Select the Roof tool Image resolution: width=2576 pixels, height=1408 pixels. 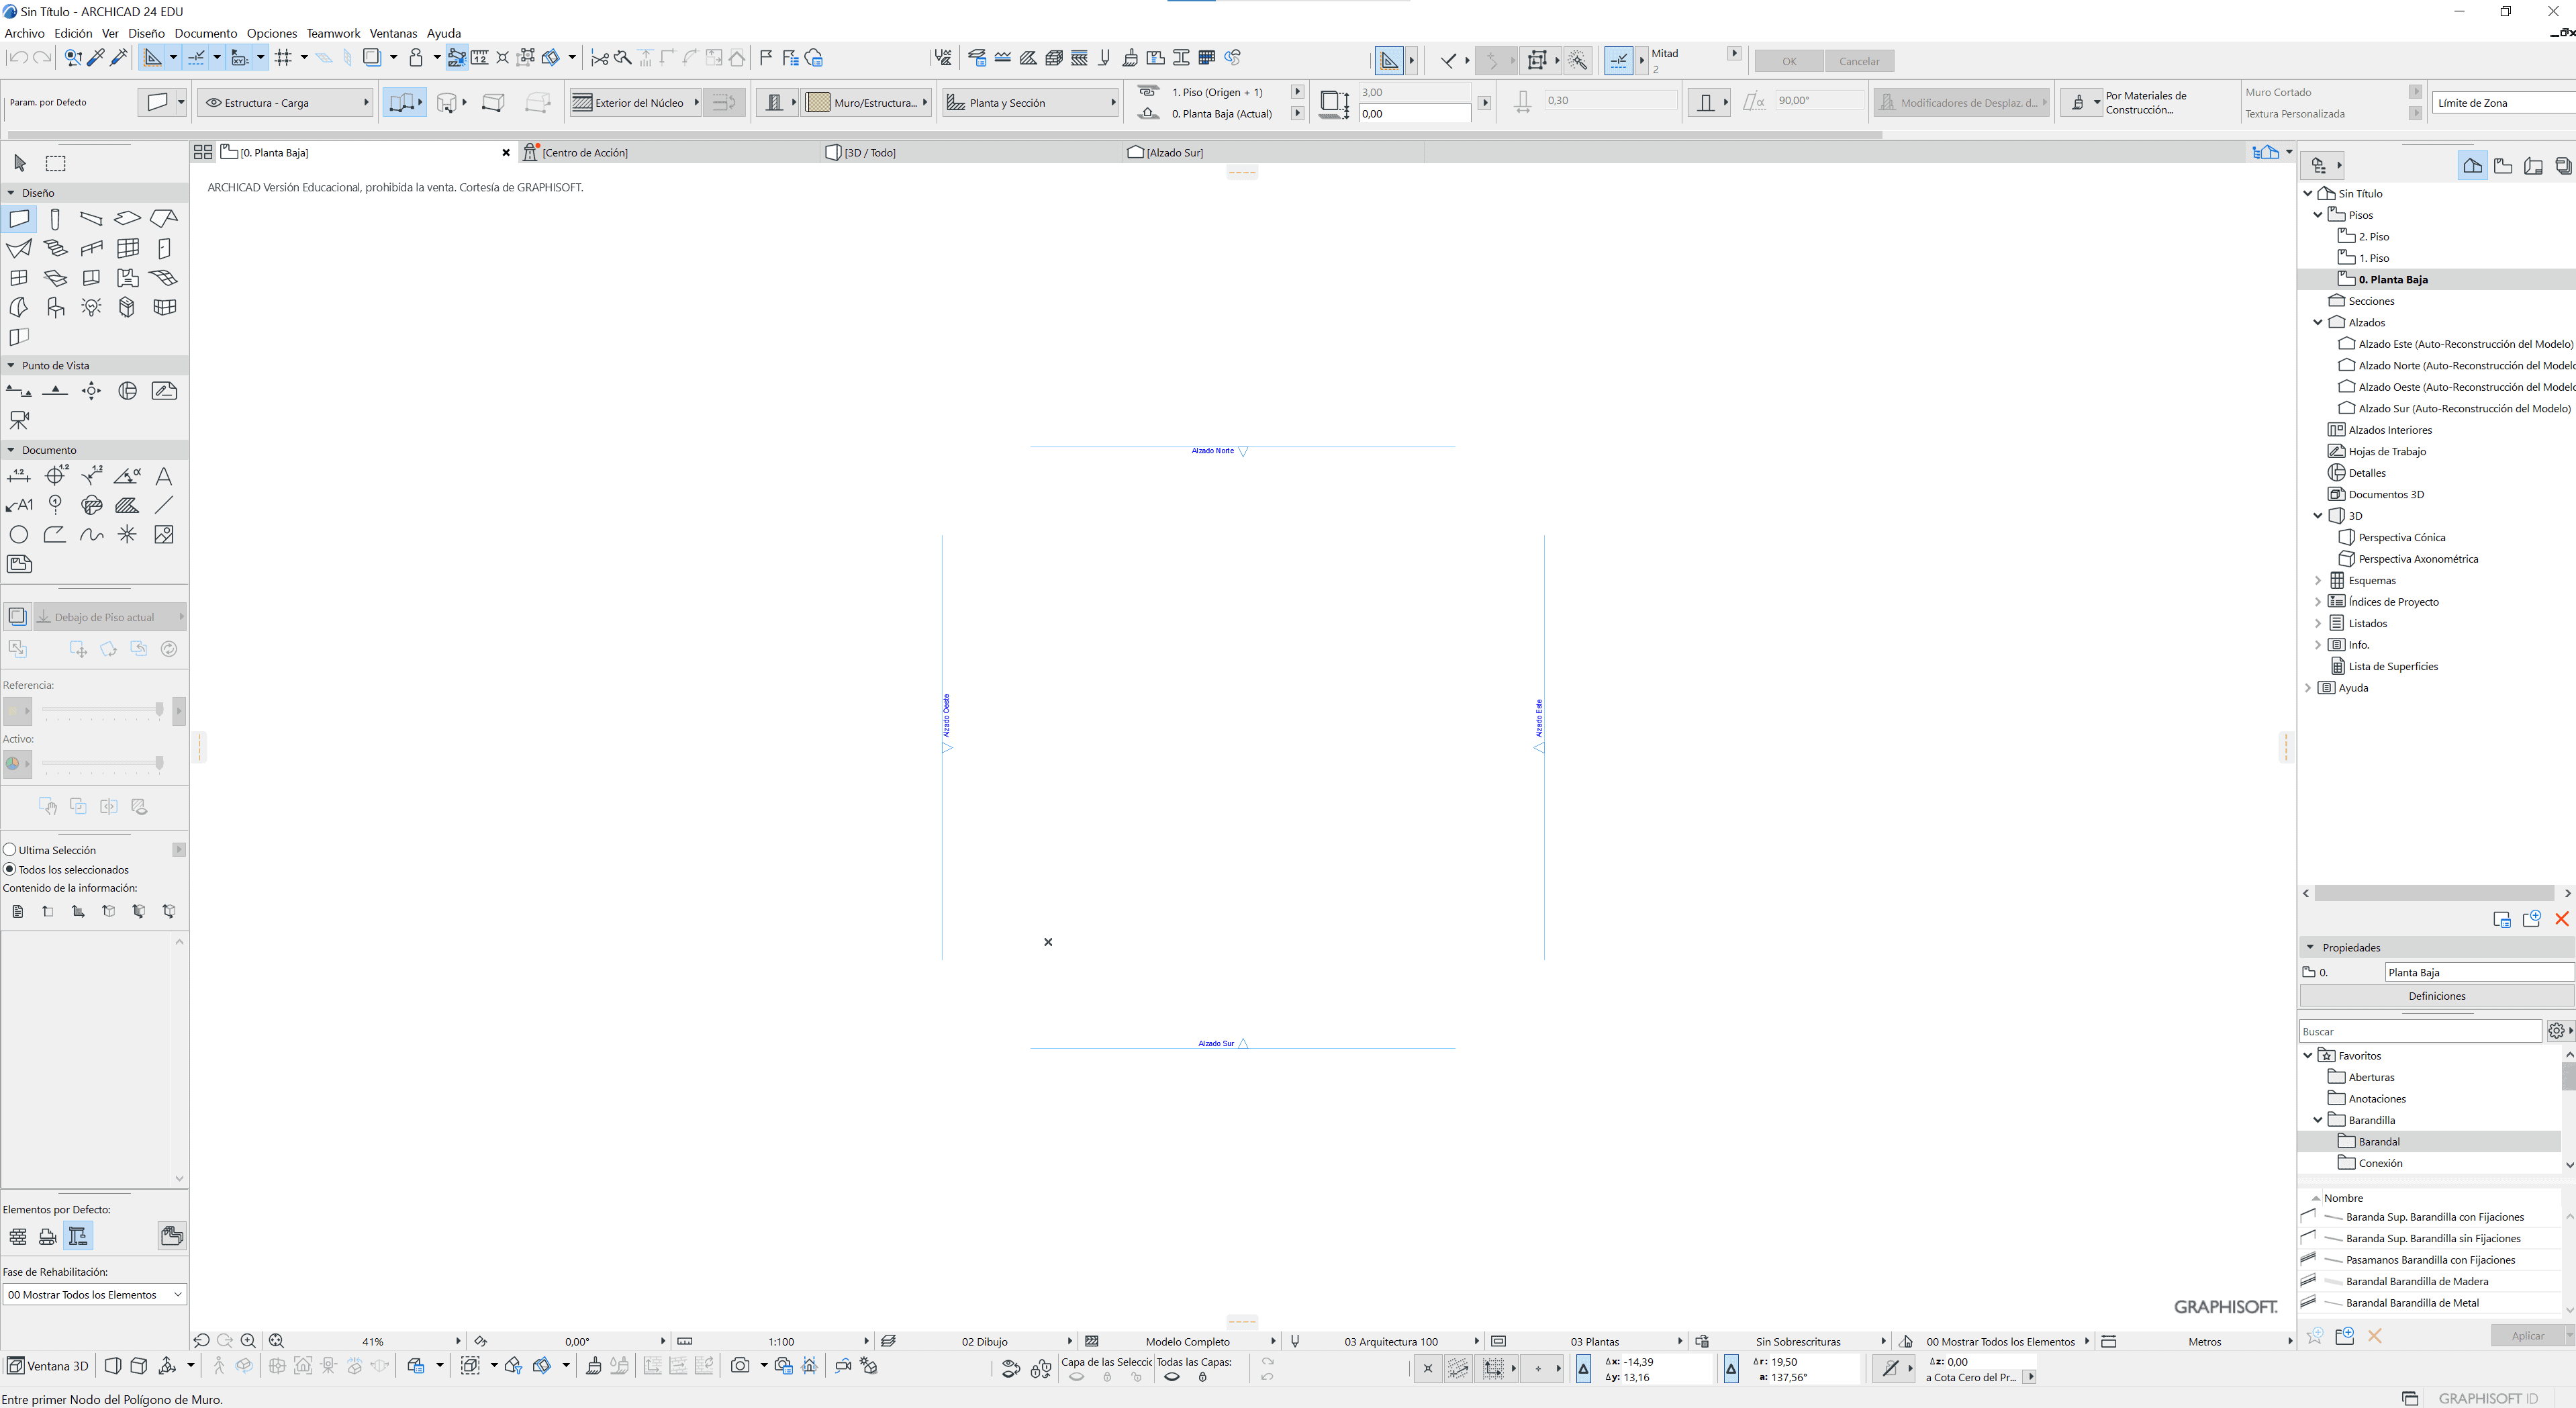click(165, 219)
